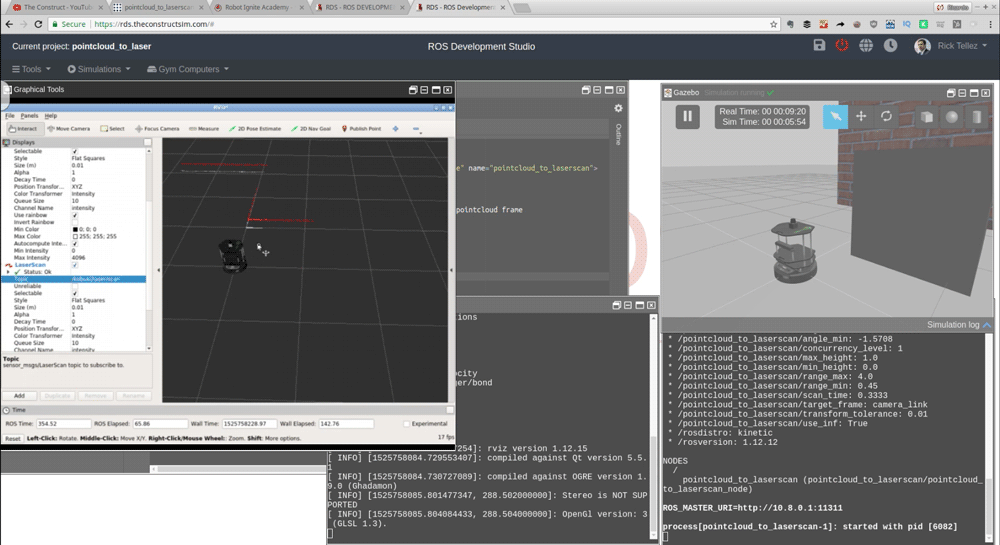
Task: Click the clock icon in RDS header
Action: coord(890,45)
